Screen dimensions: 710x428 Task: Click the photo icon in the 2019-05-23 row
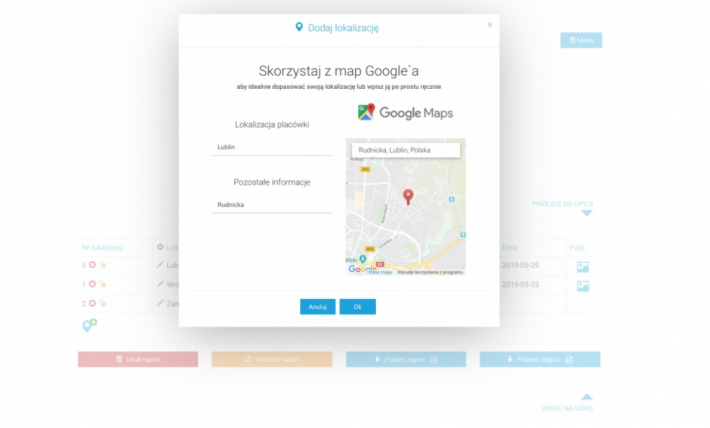(583, 285)
